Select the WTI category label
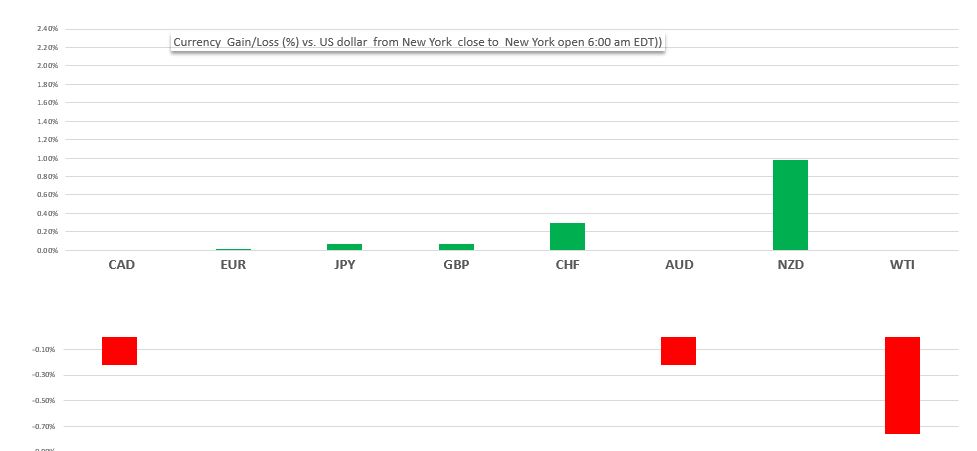This screenshot has height=451, width=977. pyautogui.click(x=902, y=265)
